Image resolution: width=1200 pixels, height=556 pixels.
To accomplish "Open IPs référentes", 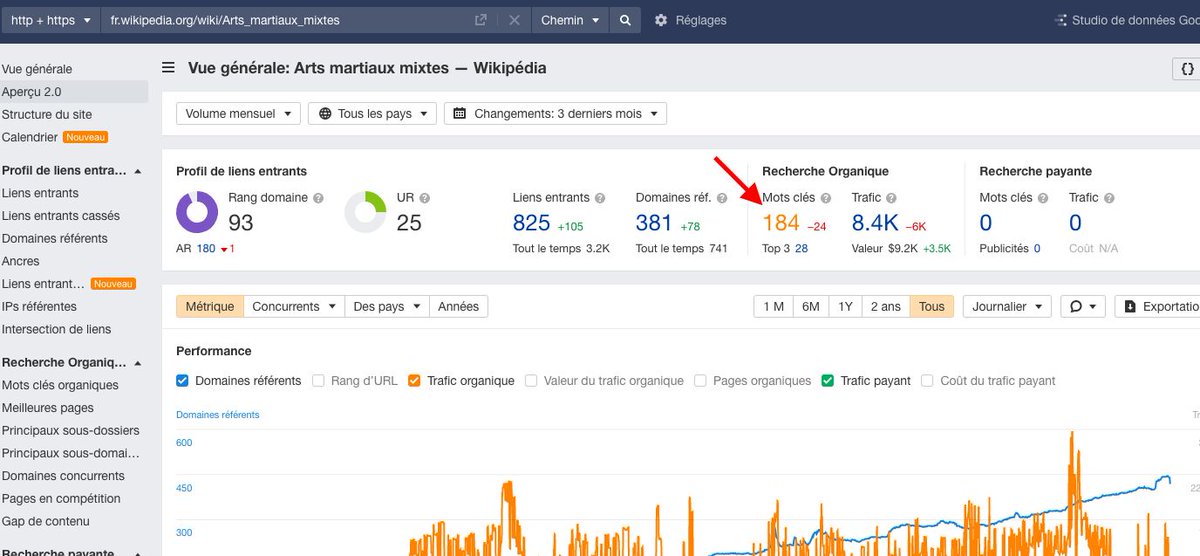I will [39, 307].
